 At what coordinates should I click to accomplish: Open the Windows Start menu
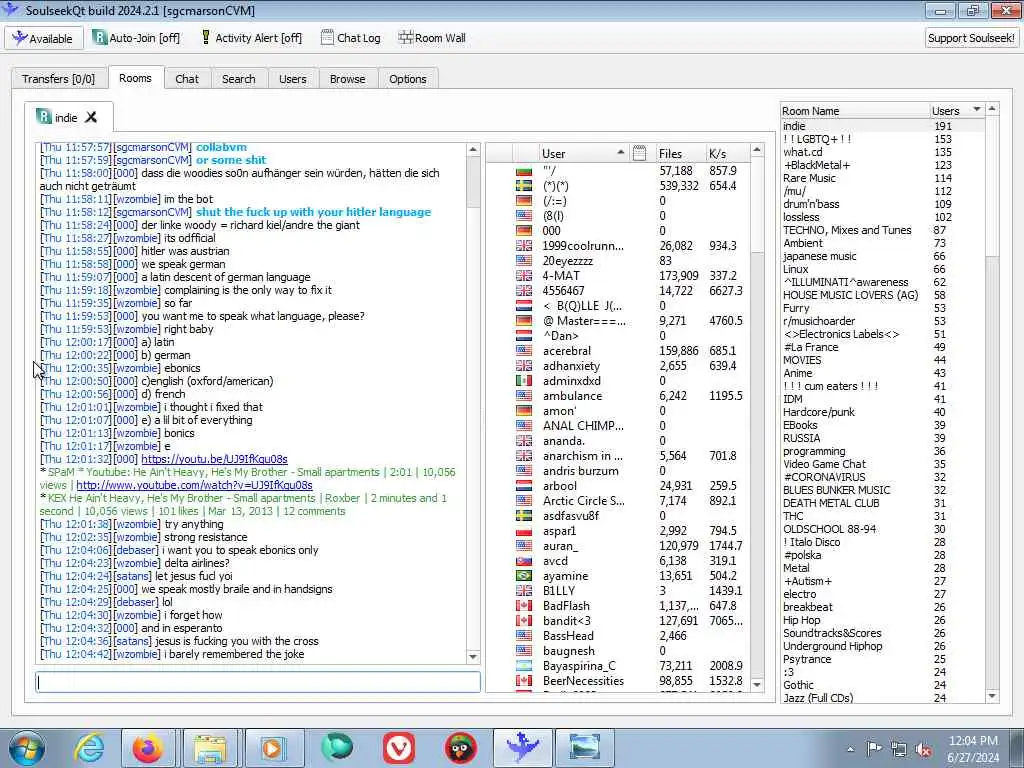pyautogui.click(x=27, y=748)
